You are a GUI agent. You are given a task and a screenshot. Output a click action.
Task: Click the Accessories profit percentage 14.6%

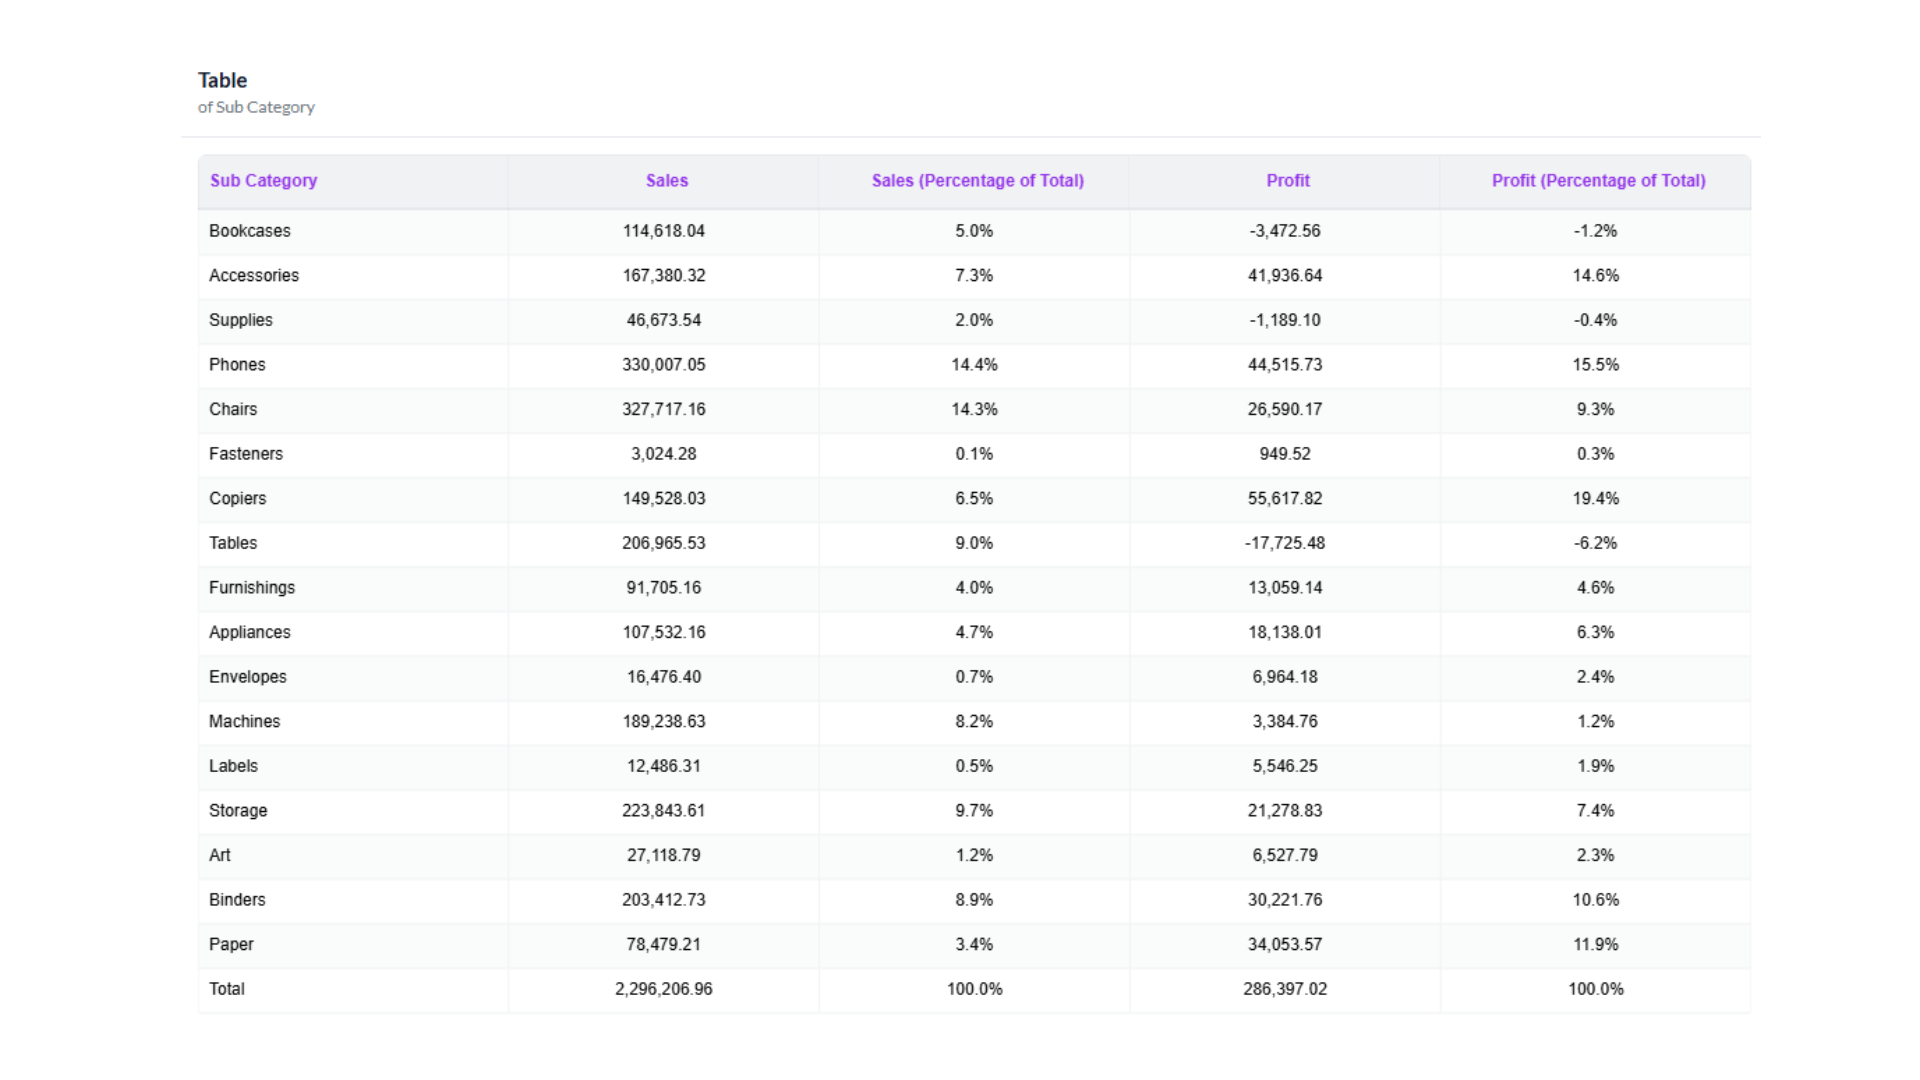point(1596,276)
